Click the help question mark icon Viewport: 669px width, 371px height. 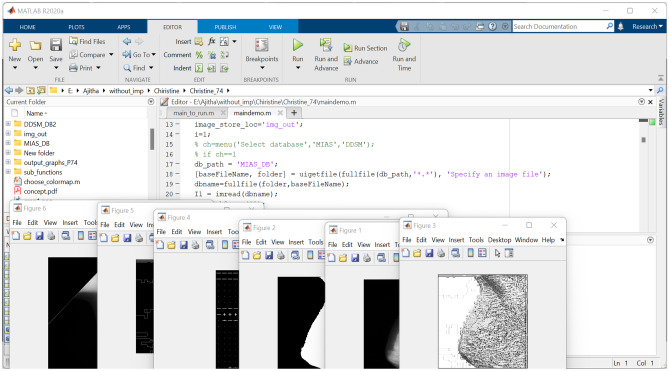pyautogui.click(x=492, y=26)
